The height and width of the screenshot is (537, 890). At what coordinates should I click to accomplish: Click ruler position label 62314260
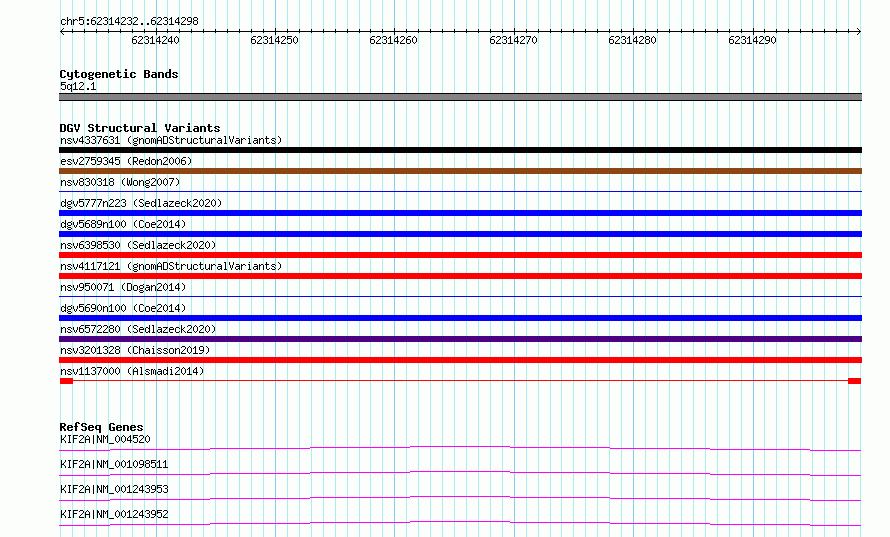pos(393,40)
